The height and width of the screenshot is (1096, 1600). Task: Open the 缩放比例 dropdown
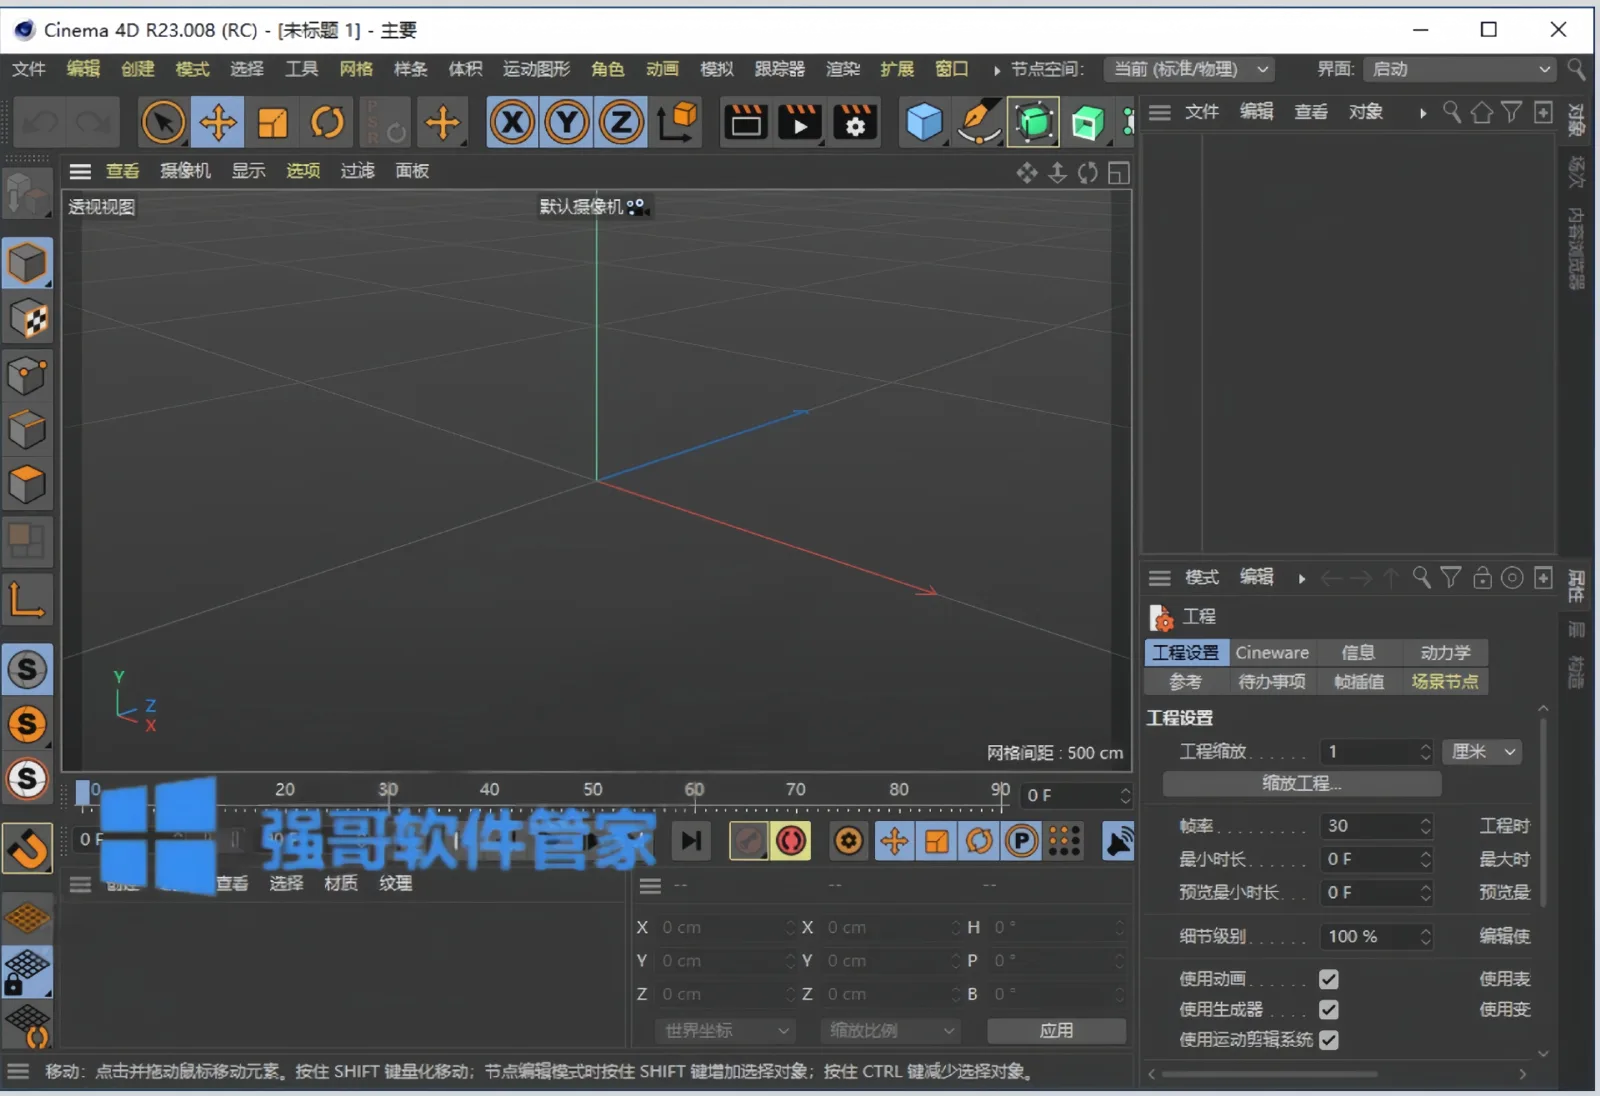click(x=890, y=1030)
